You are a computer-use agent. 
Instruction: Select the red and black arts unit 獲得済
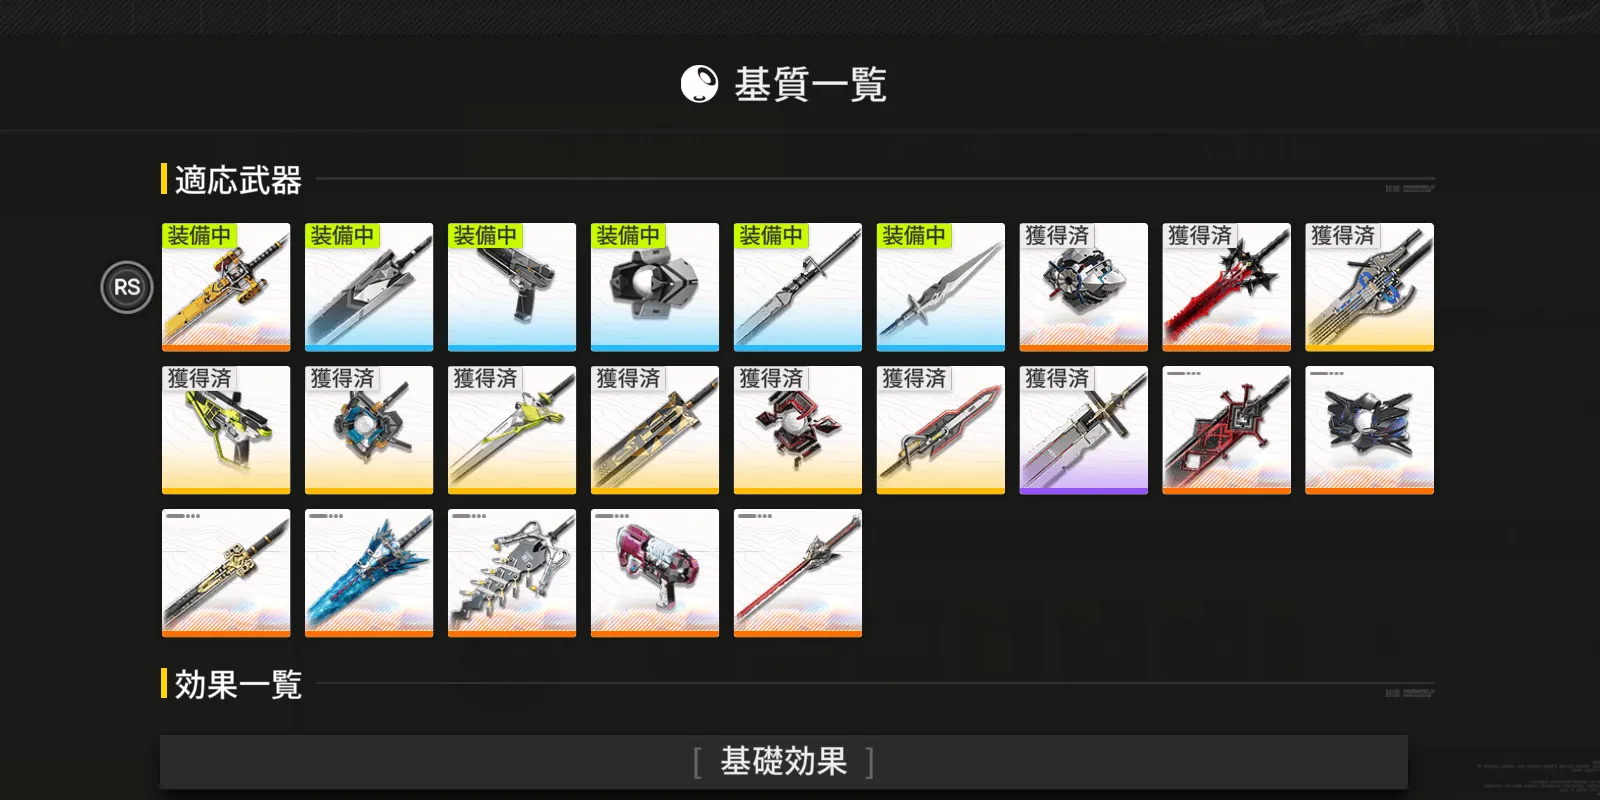click(798, 430)
